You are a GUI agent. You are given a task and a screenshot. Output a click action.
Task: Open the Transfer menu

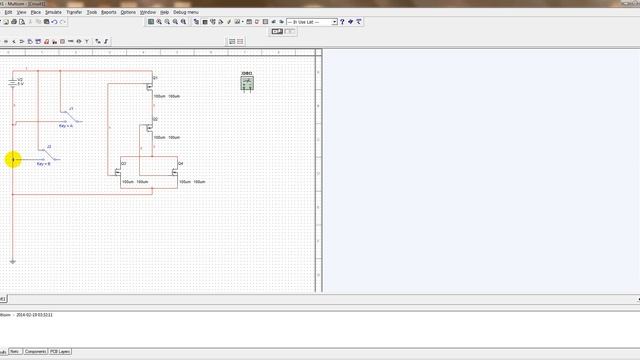74,12
